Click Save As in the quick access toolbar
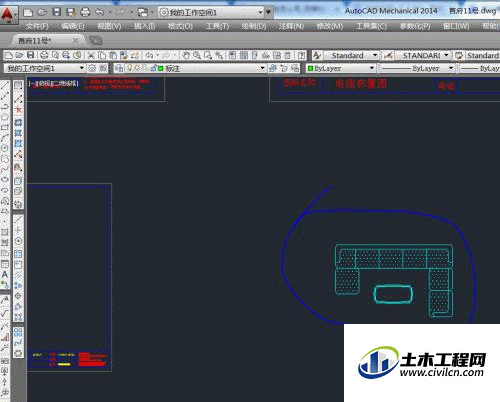Viewport: 500px width, 402px height. point(71,13)
